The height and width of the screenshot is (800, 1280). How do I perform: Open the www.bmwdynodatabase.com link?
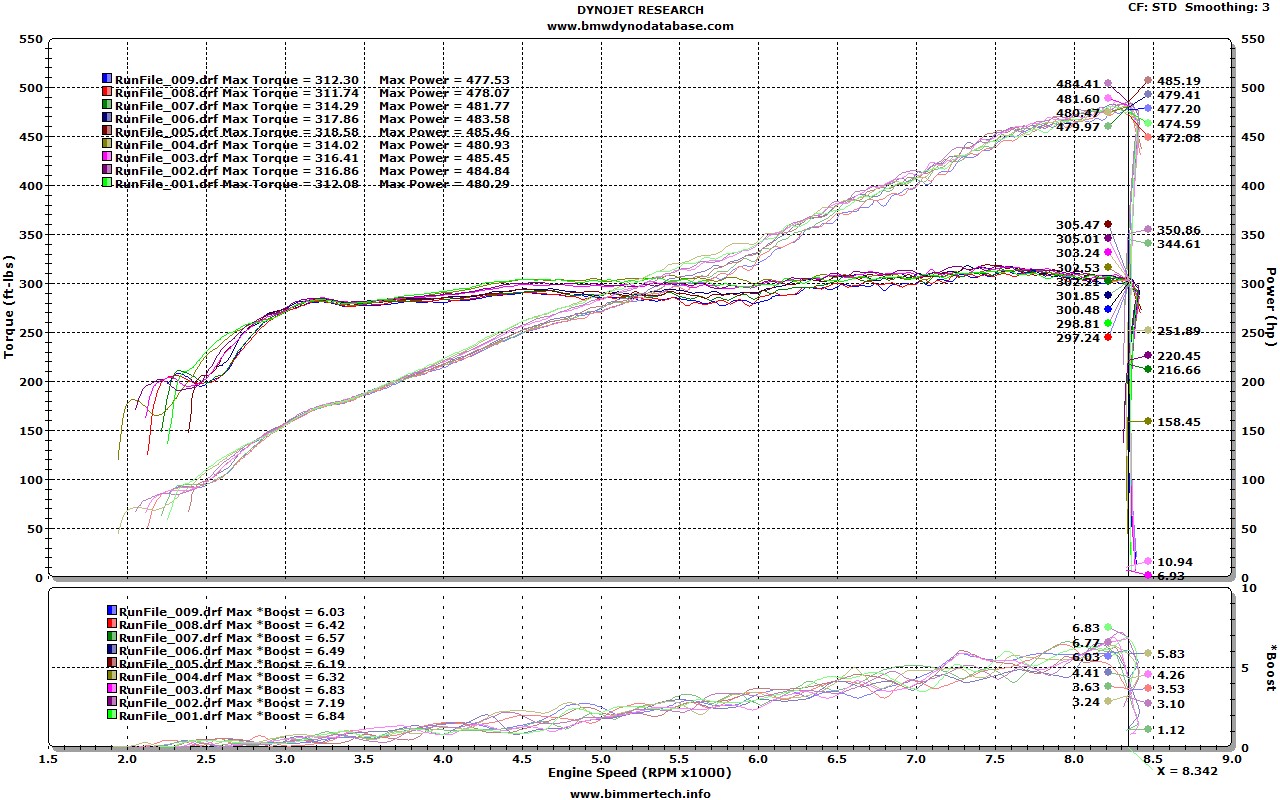[x=640, y=26]
